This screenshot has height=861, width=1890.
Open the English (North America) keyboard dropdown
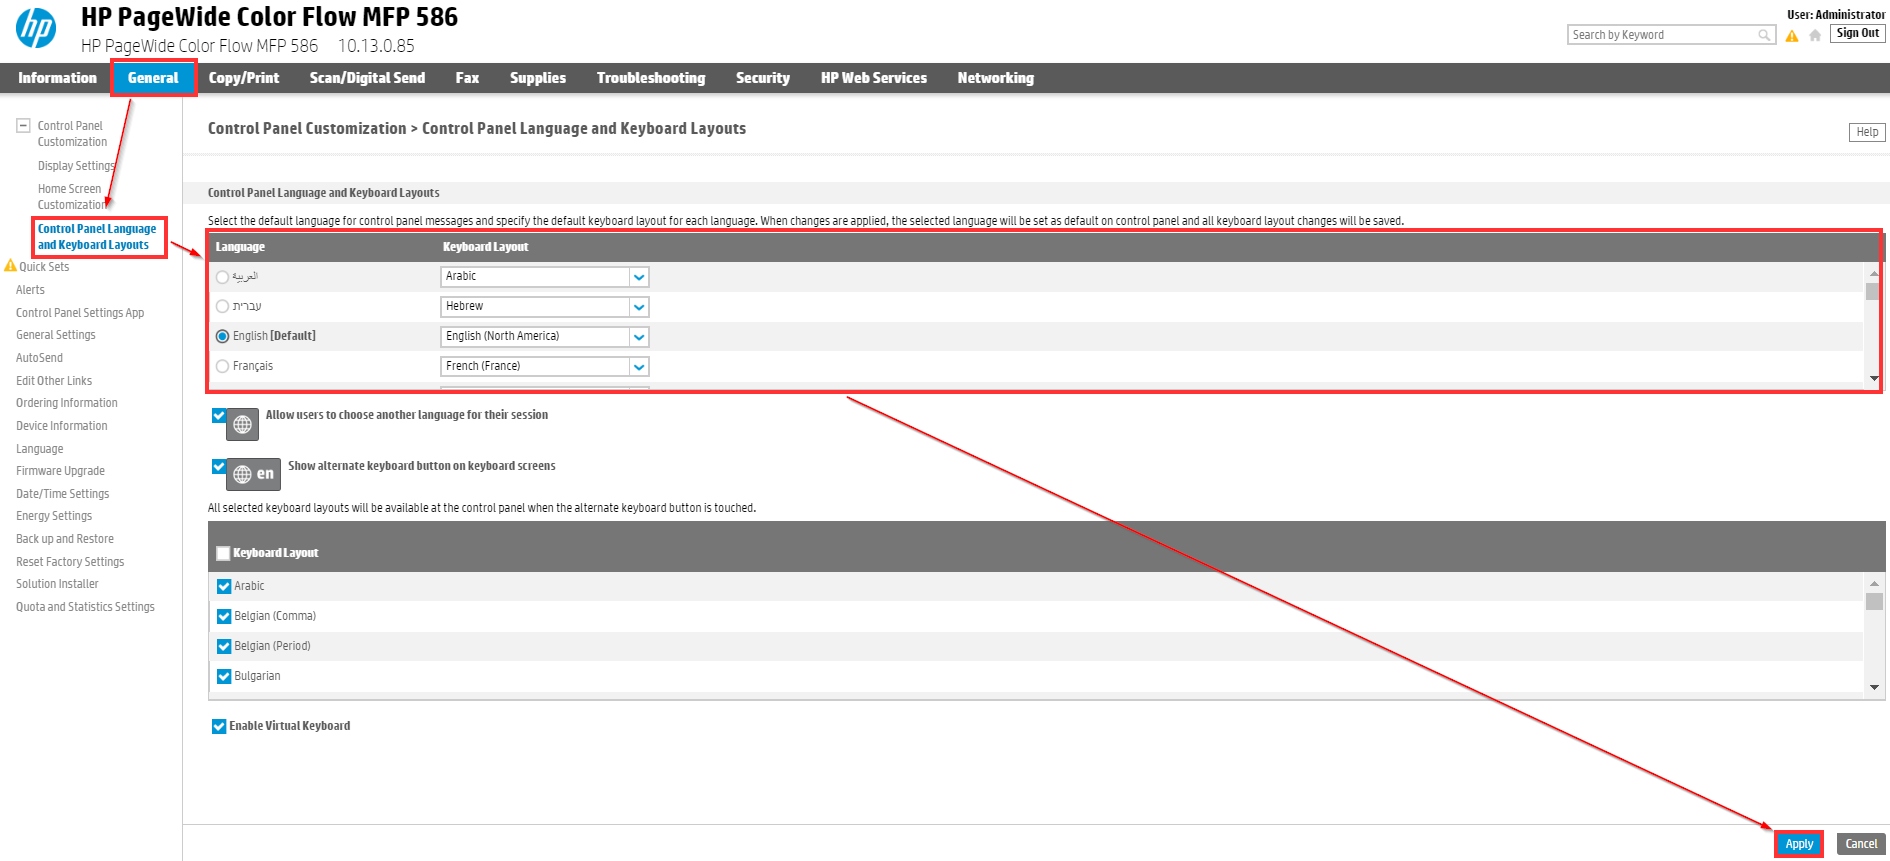click(639, 337)
